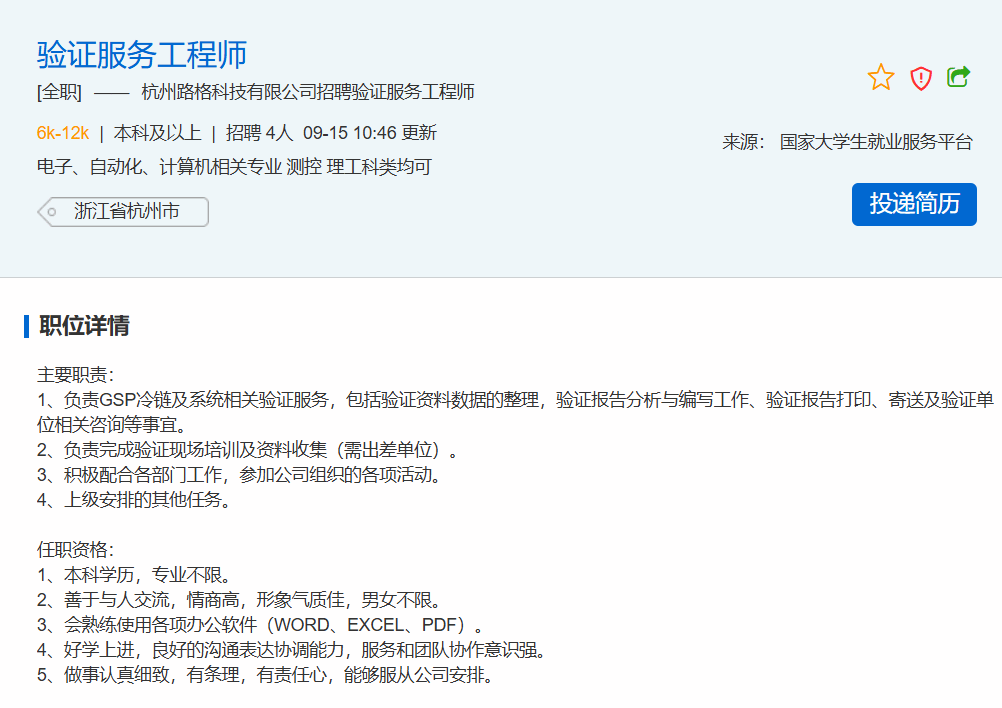This screenshot has width=1002, height=708.
Task: Click the 6k-12k salary text
Action: 63,133
